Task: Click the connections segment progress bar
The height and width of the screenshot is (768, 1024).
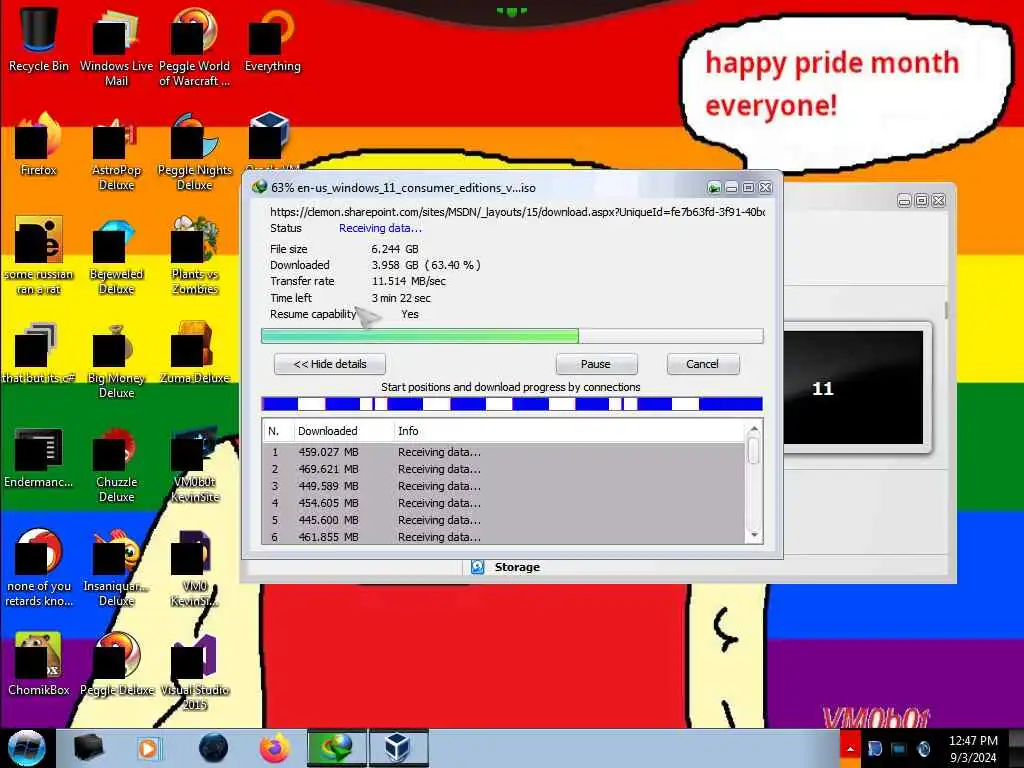Action: (x=512, y=404)
